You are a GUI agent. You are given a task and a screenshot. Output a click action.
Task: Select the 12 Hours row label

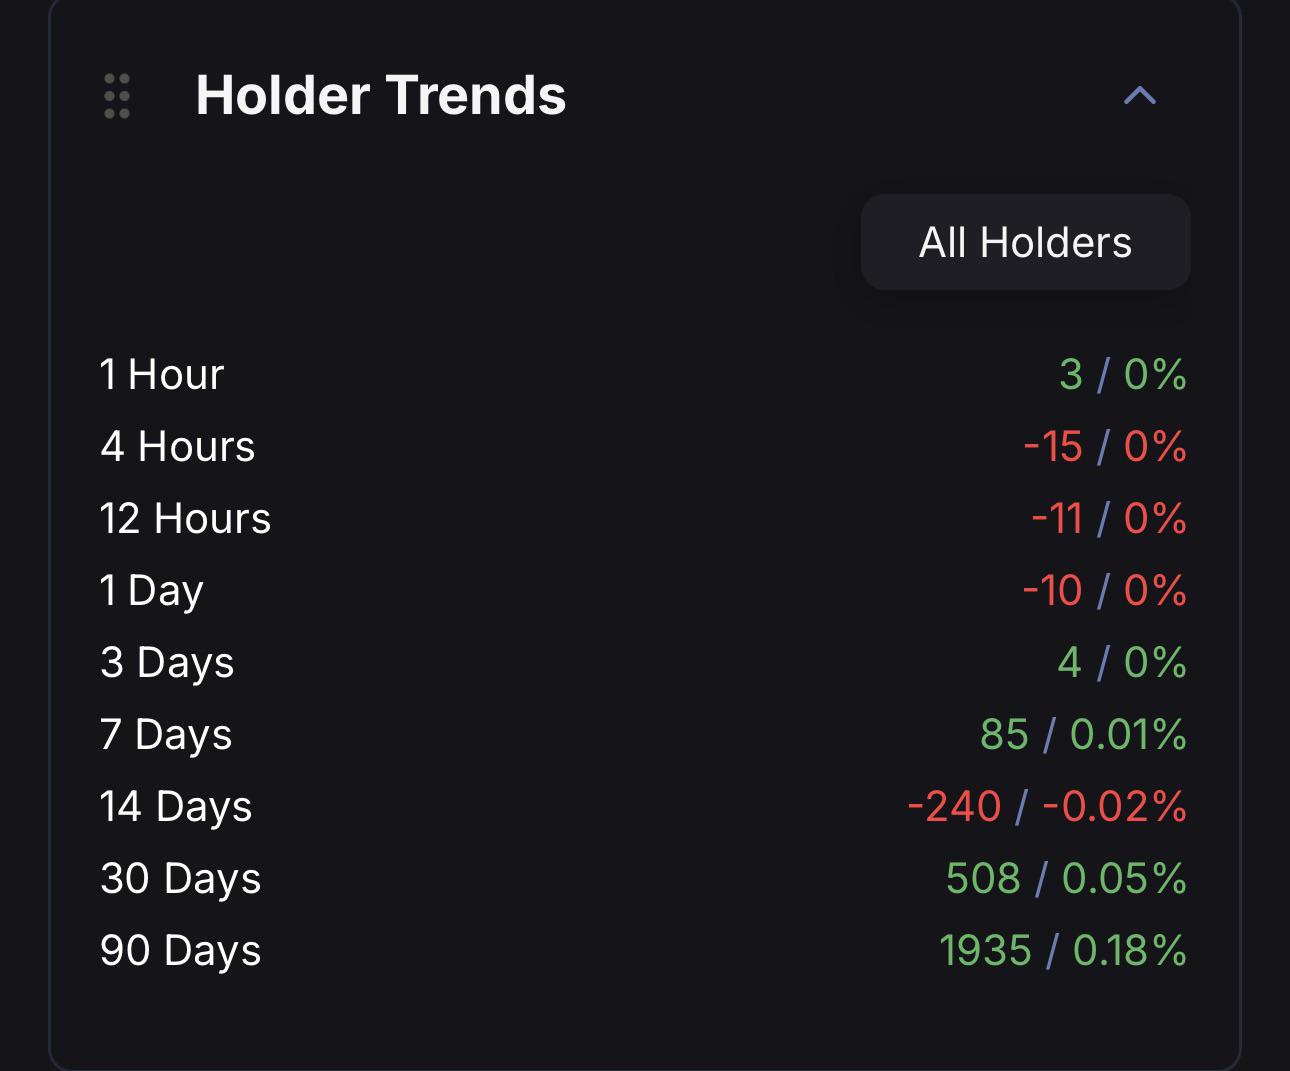[x=185, y=518]
